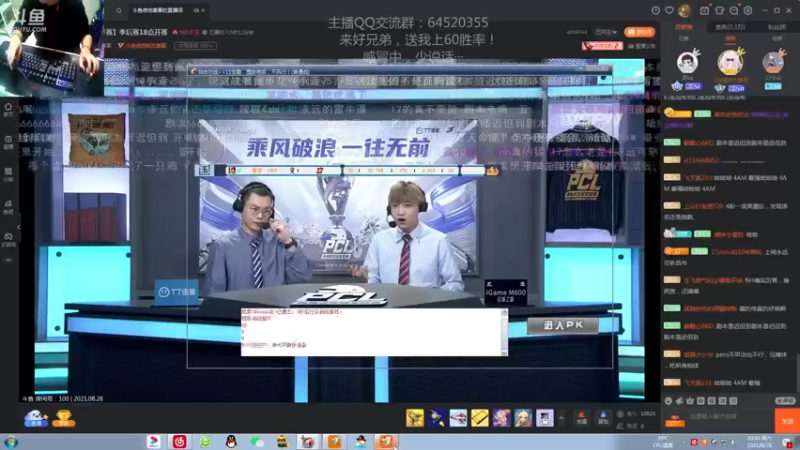The image size is (800, 450).
Task: Open the third ranked user's avatar
Action: point(773,62)
